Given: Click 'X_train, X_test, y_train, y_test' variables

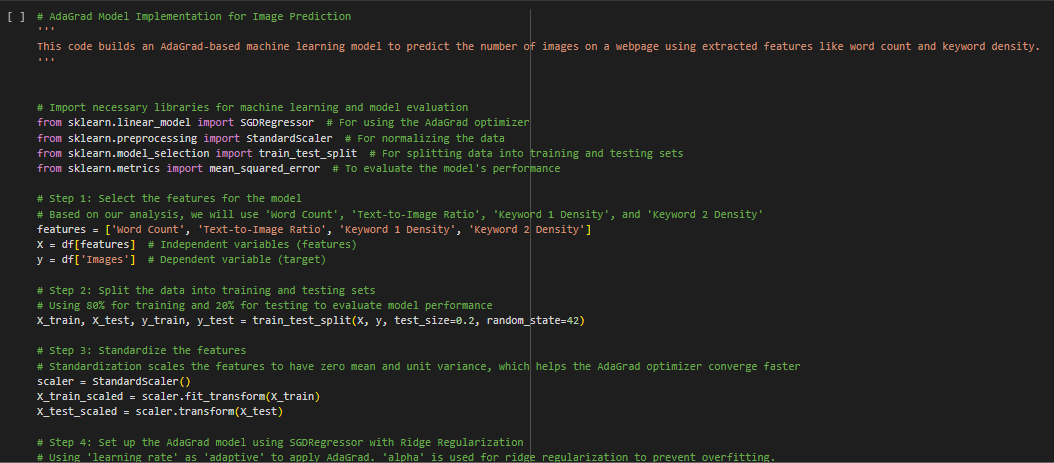Looking at the screenshot, I should pyautogui.click(x=135, y=321).
